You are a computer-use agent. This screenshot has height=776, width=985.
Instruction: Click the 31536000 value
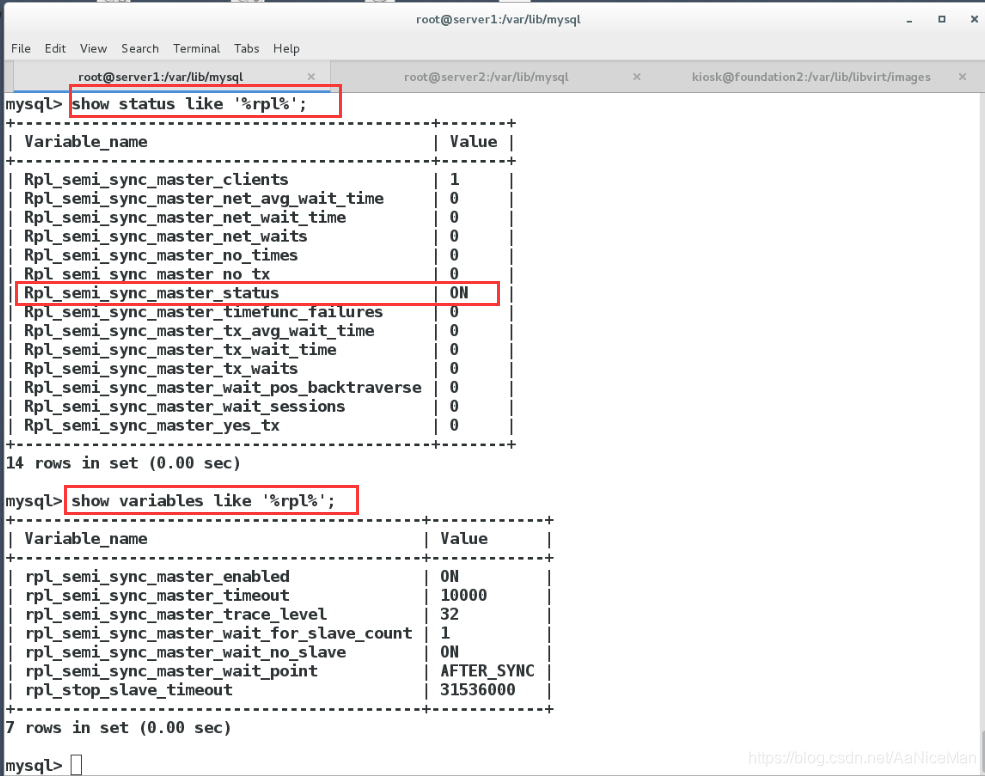[477, 689]
